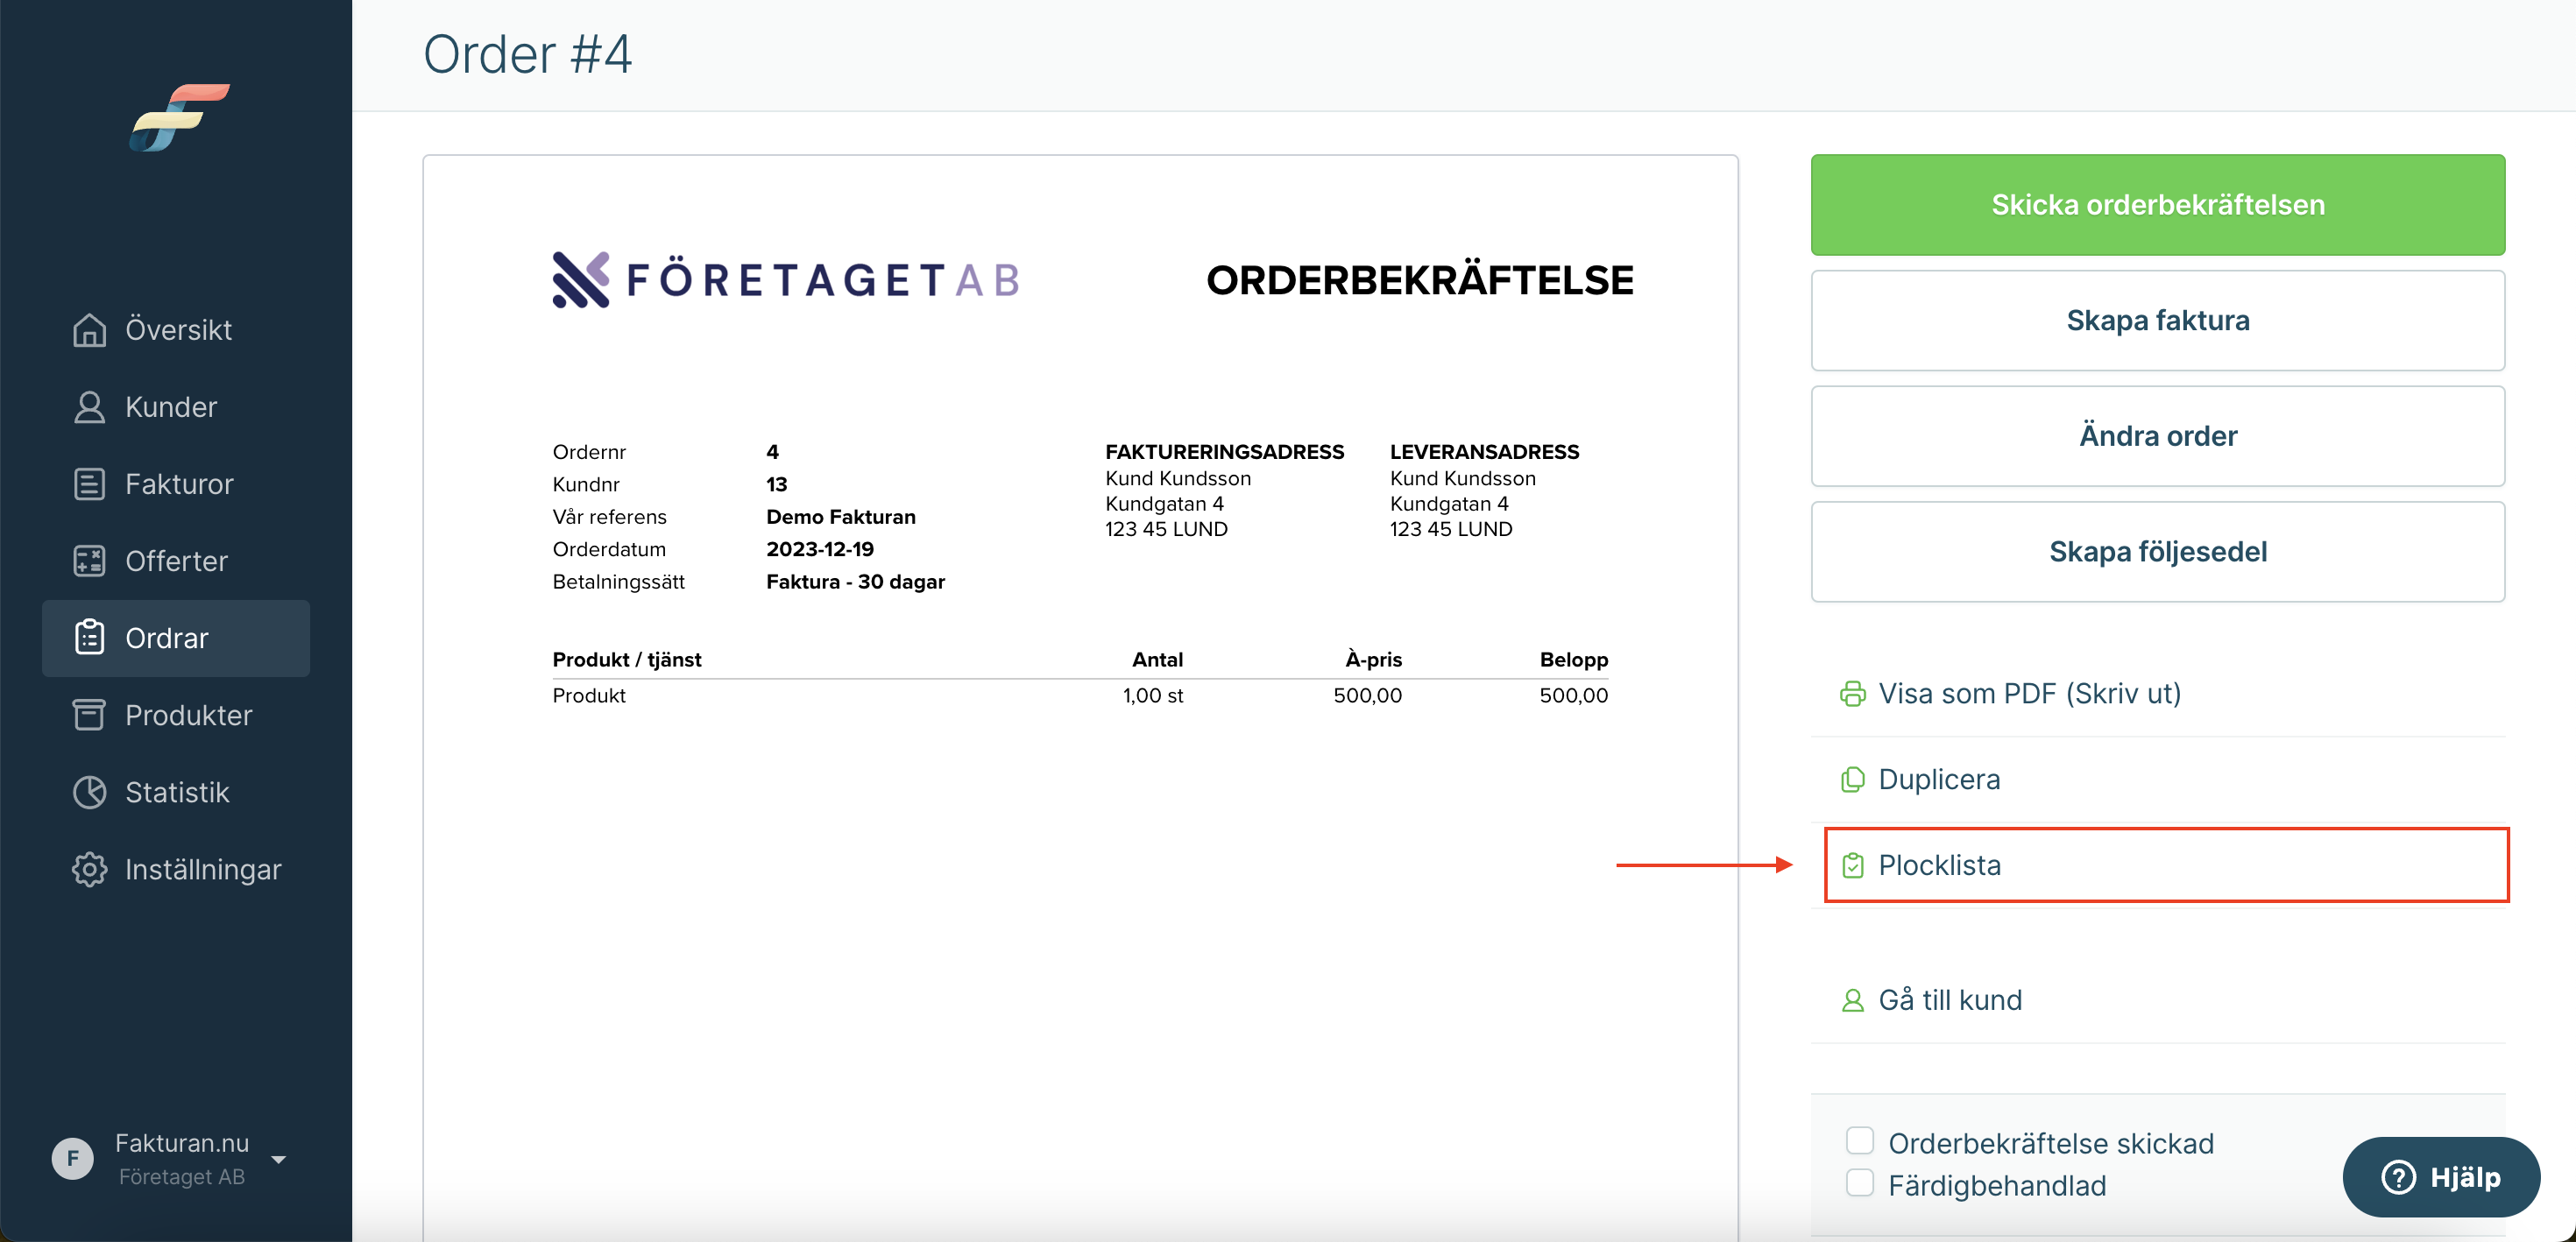Click the Skapa faktura button

click(x=2157, y=321)
